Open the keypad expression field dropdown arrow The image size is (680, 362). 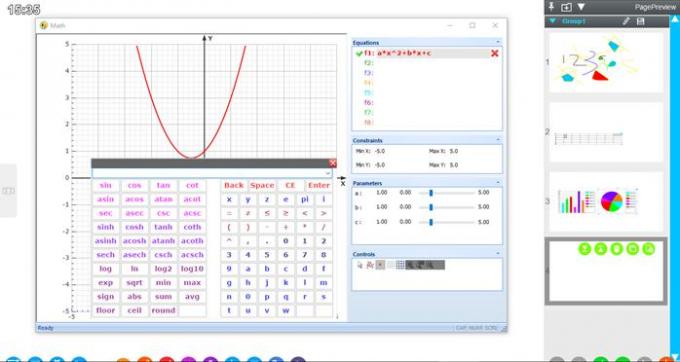(x=328, y=173)
